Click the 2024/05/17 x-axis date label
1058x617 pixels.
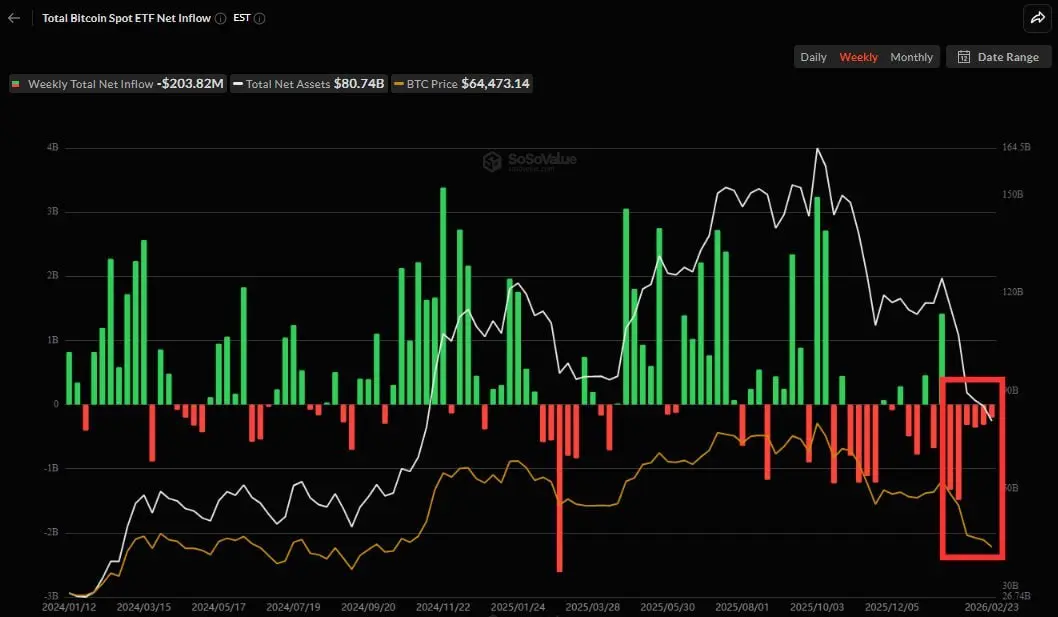[219, 607]
